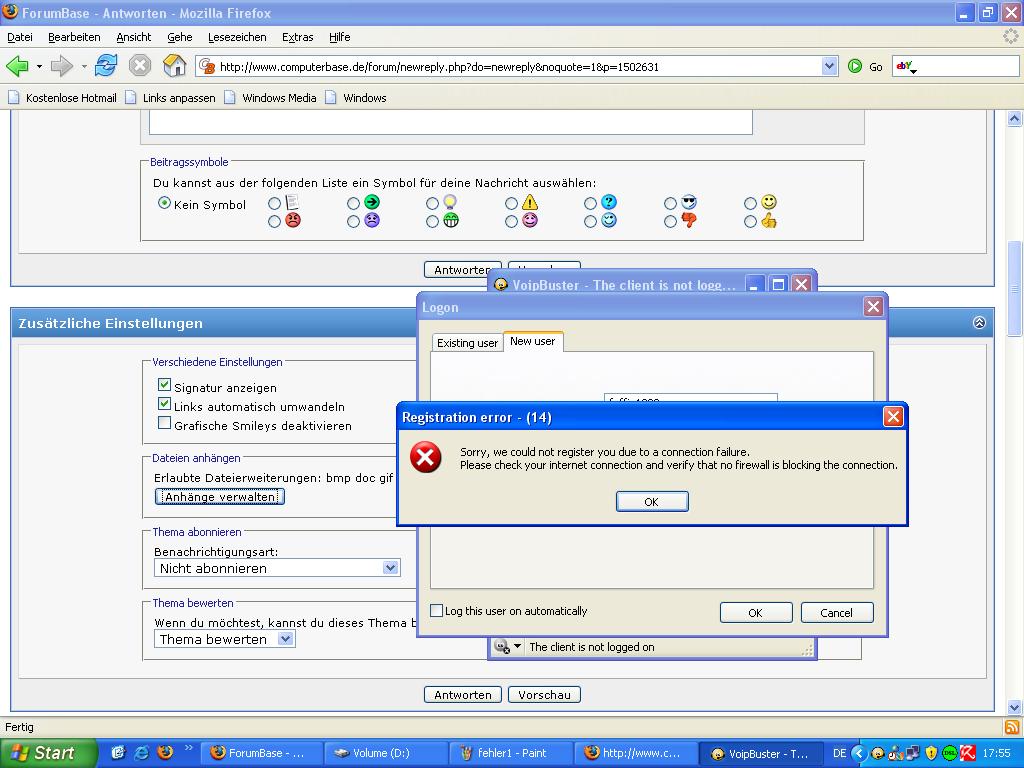
Task: Close the Registration error dialog
Action: point(893,417)
